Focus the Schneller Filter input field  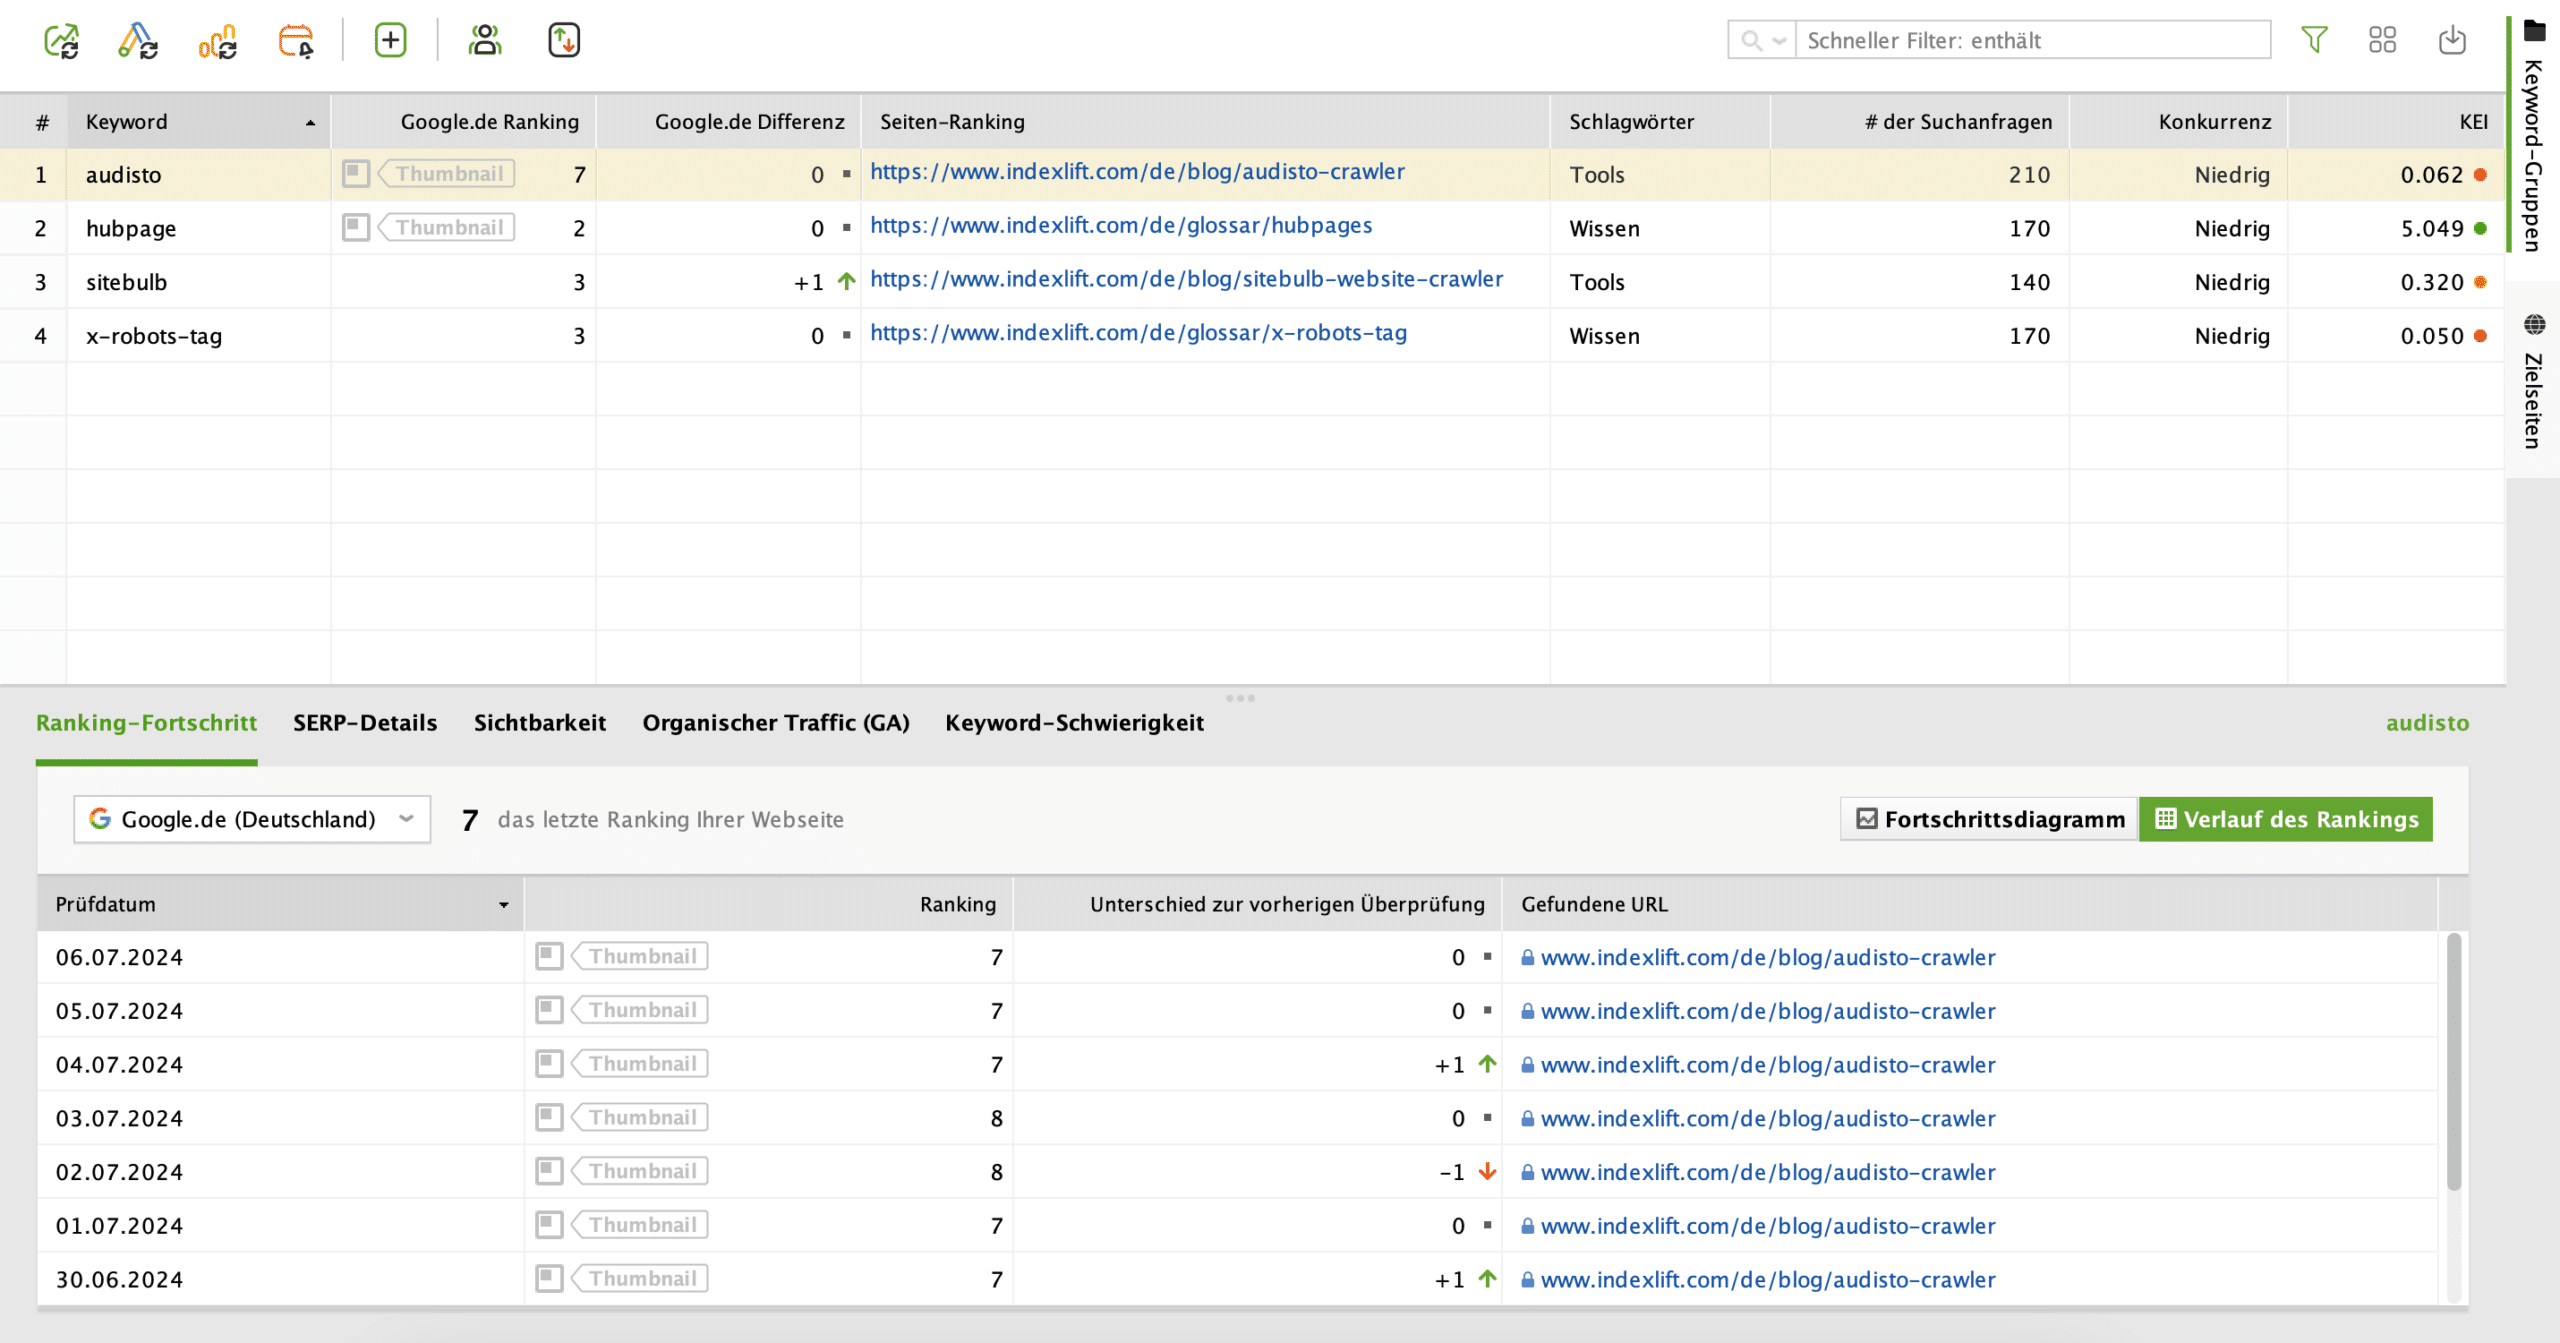2032,40
